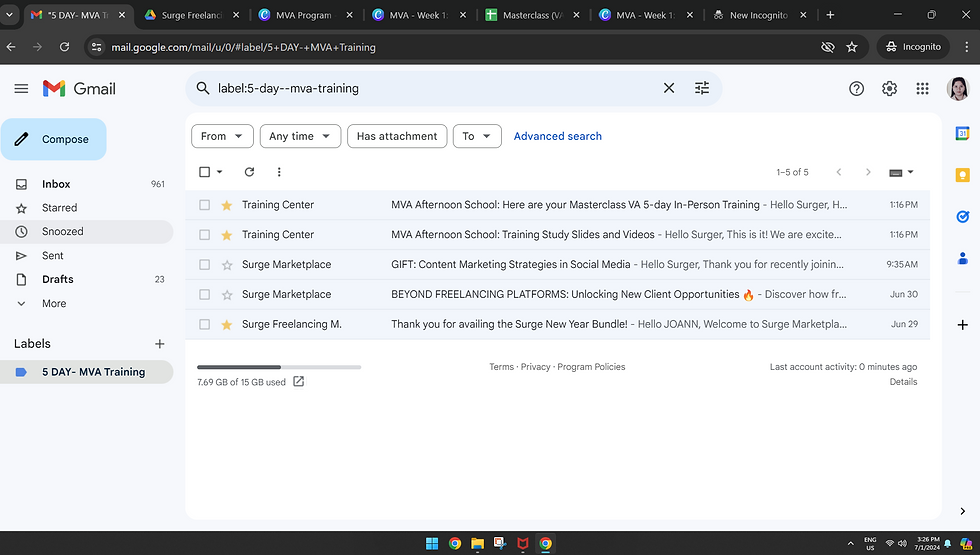Image resolution: width=980 pixels, height=555 pixels.
Task: Open the Drafts folder
Action: [87, 279]
